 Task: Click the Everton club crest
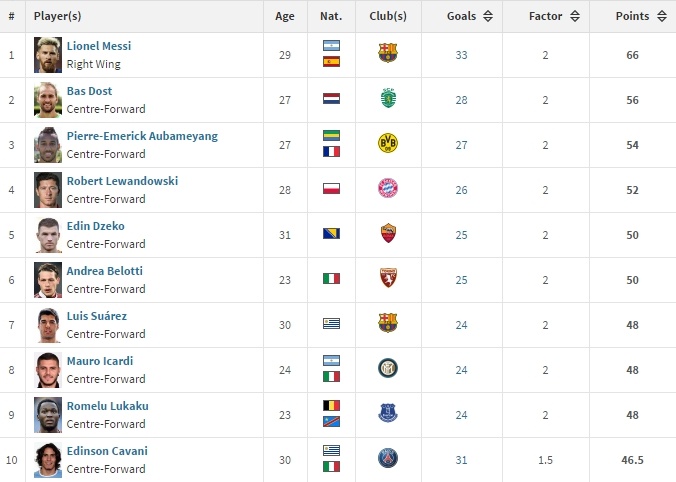click(x=388, y=414)
